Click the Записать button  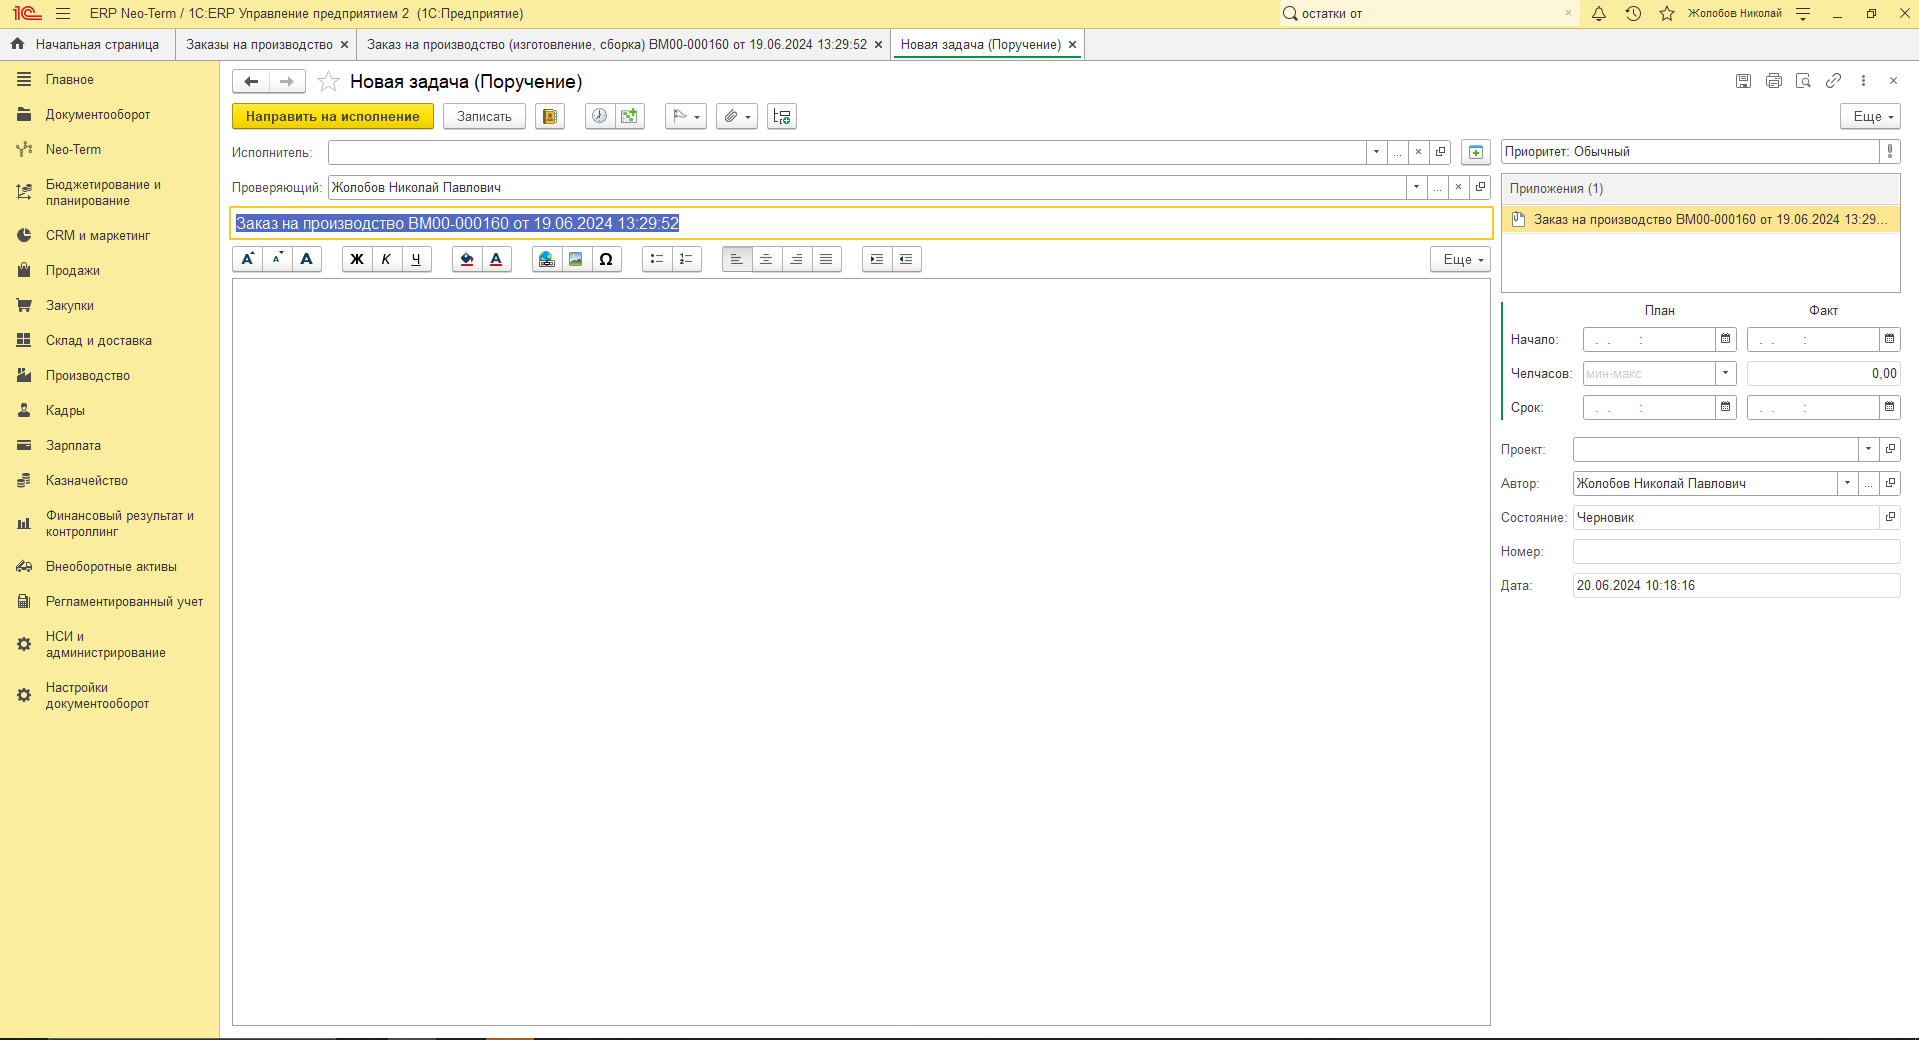(x=484, y=117)
